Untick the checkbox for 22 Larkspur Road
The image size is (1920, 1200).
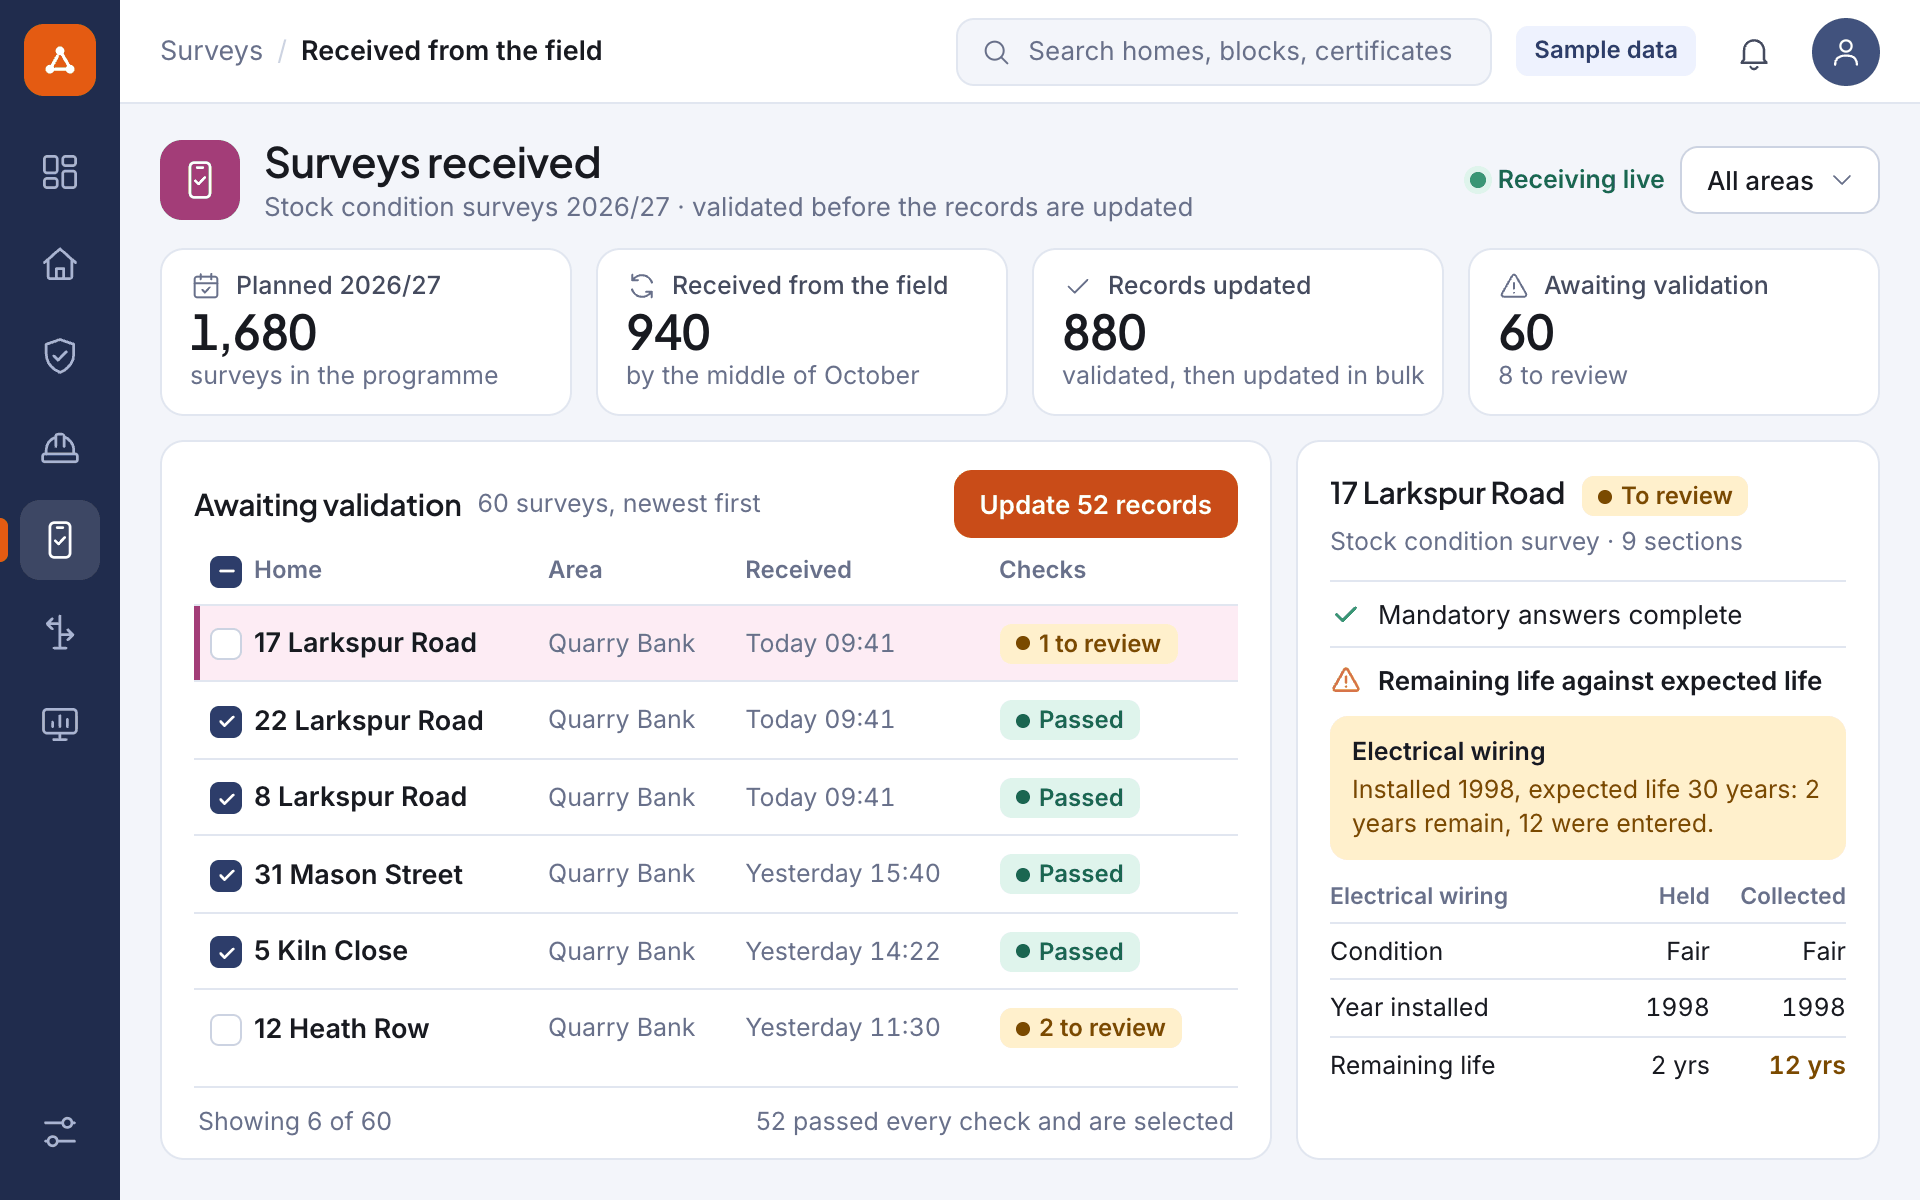tap(226, 721)
